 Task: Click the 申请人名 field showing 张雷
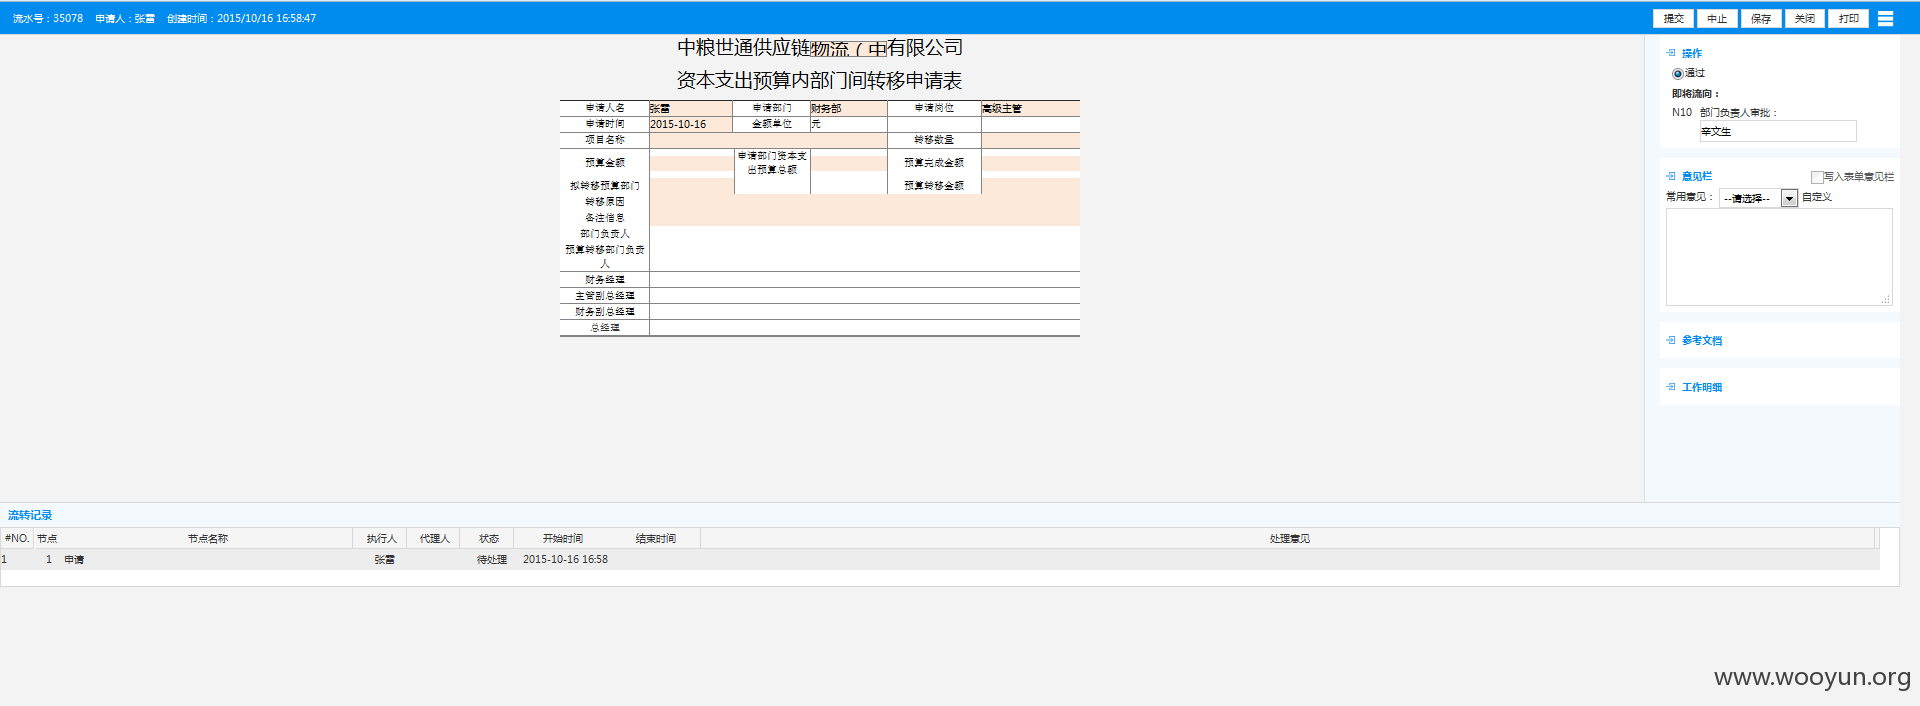click(x=691, y=108)
